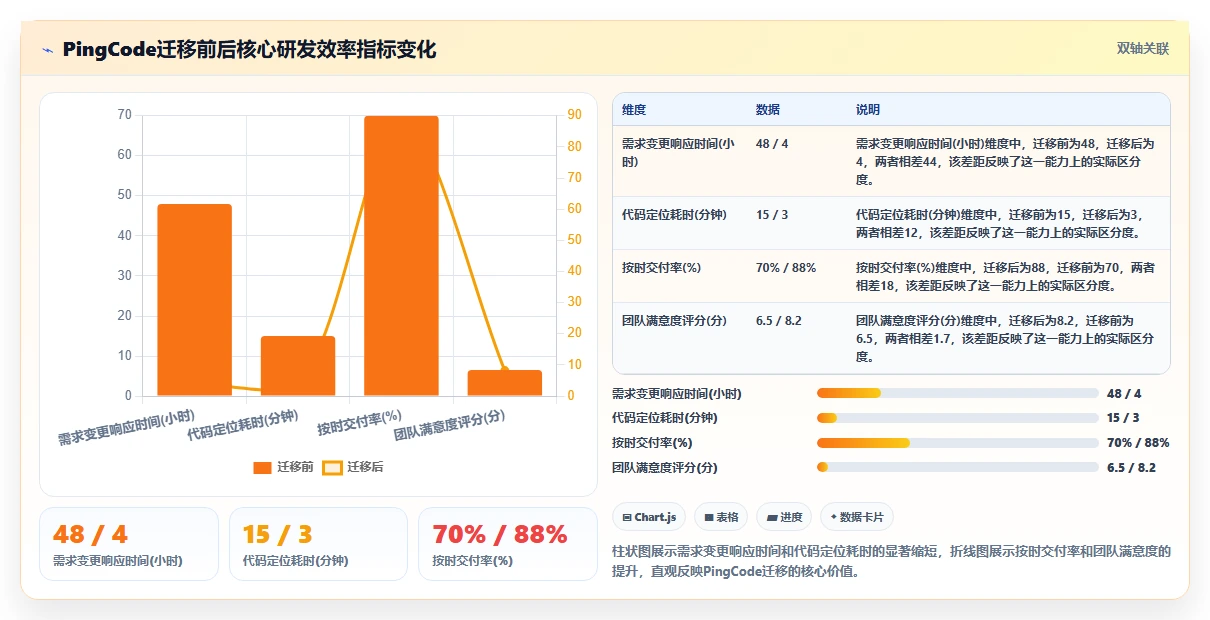Click the PingCode迁移前后核心研发效率指标变化 title

[249, 49]
